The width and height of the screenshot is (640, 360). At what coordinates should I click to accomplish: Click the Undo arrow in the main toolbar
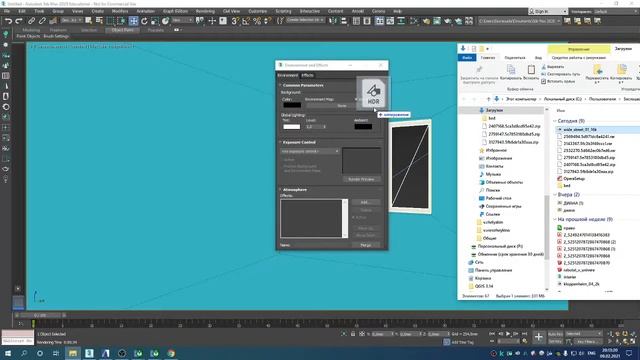(x=8, y=21)
